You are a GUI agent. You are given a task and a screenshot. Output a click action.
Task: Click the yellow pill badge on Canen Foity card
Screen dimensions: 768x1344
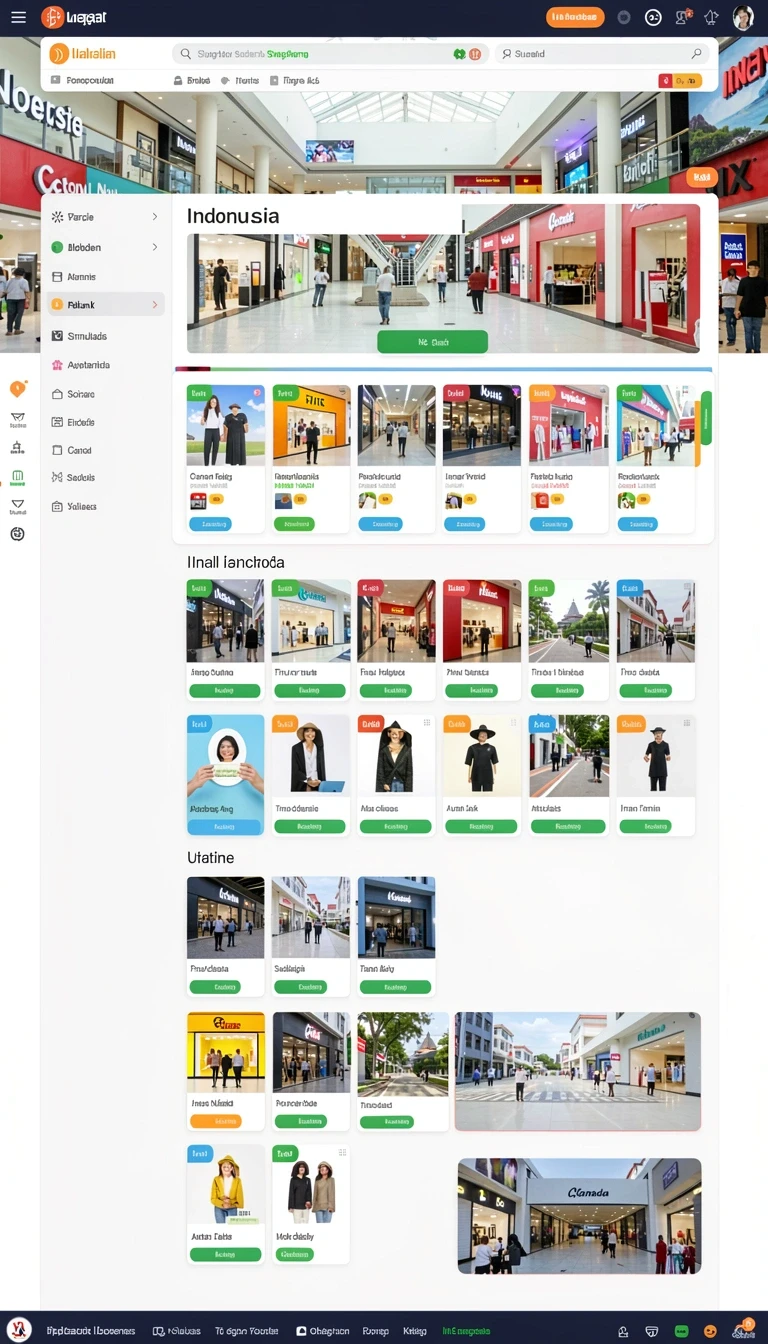(x=216, y=499)
